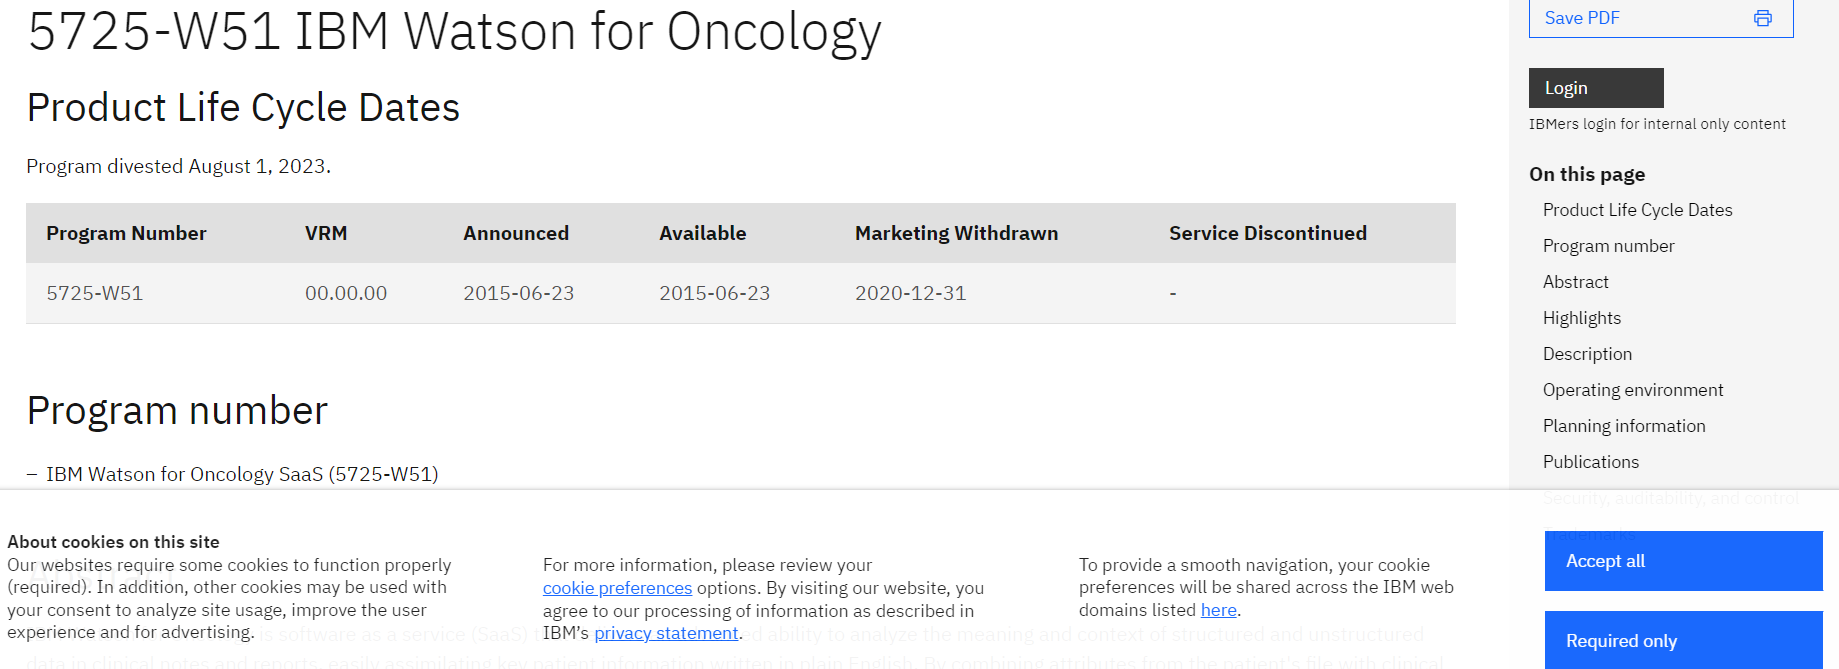
Task: Open the cookie preferences link
Action: point(617,588)
